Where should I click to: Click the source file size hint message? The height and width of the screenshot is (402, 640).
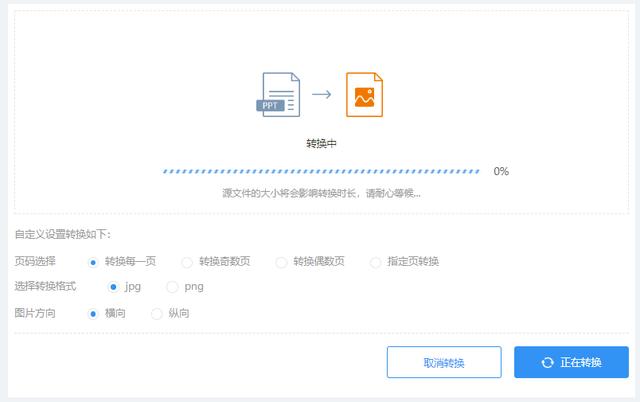321,192
